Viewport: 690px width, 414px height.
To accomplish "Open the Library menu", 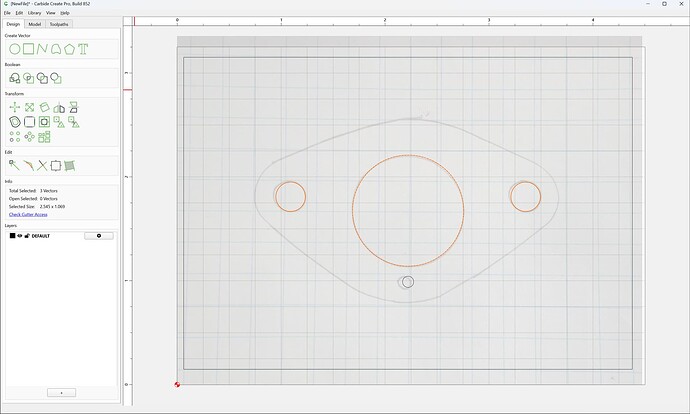I will tap(34, 13).
